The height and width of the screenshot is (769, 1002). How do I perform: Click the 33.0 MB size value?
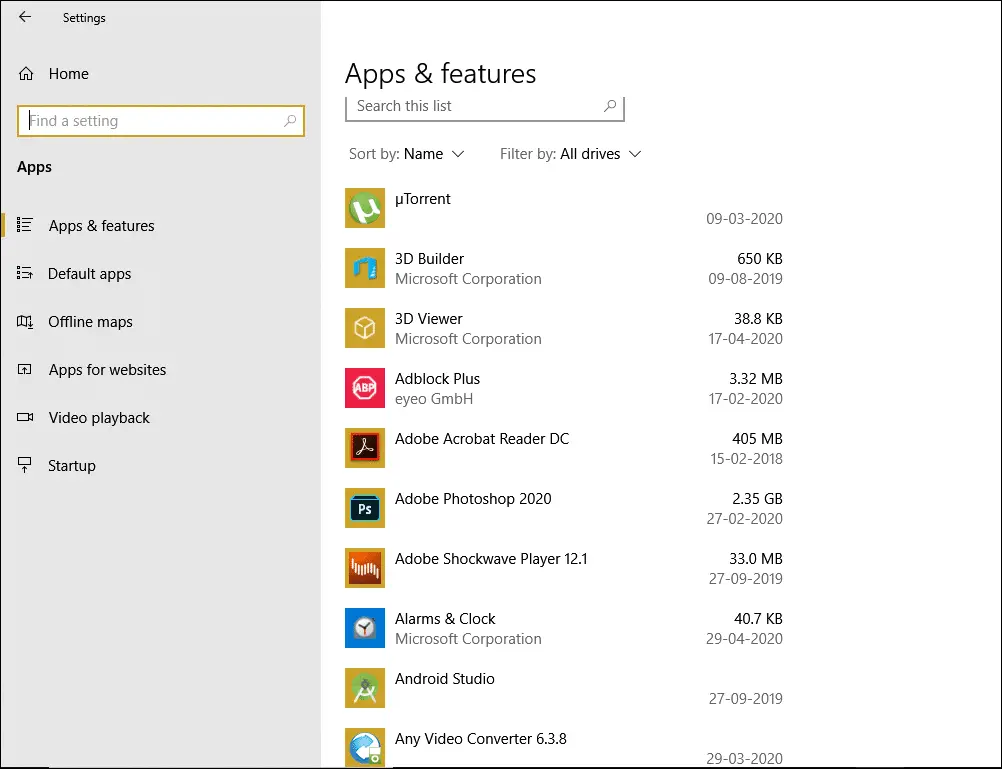(756, 559)
